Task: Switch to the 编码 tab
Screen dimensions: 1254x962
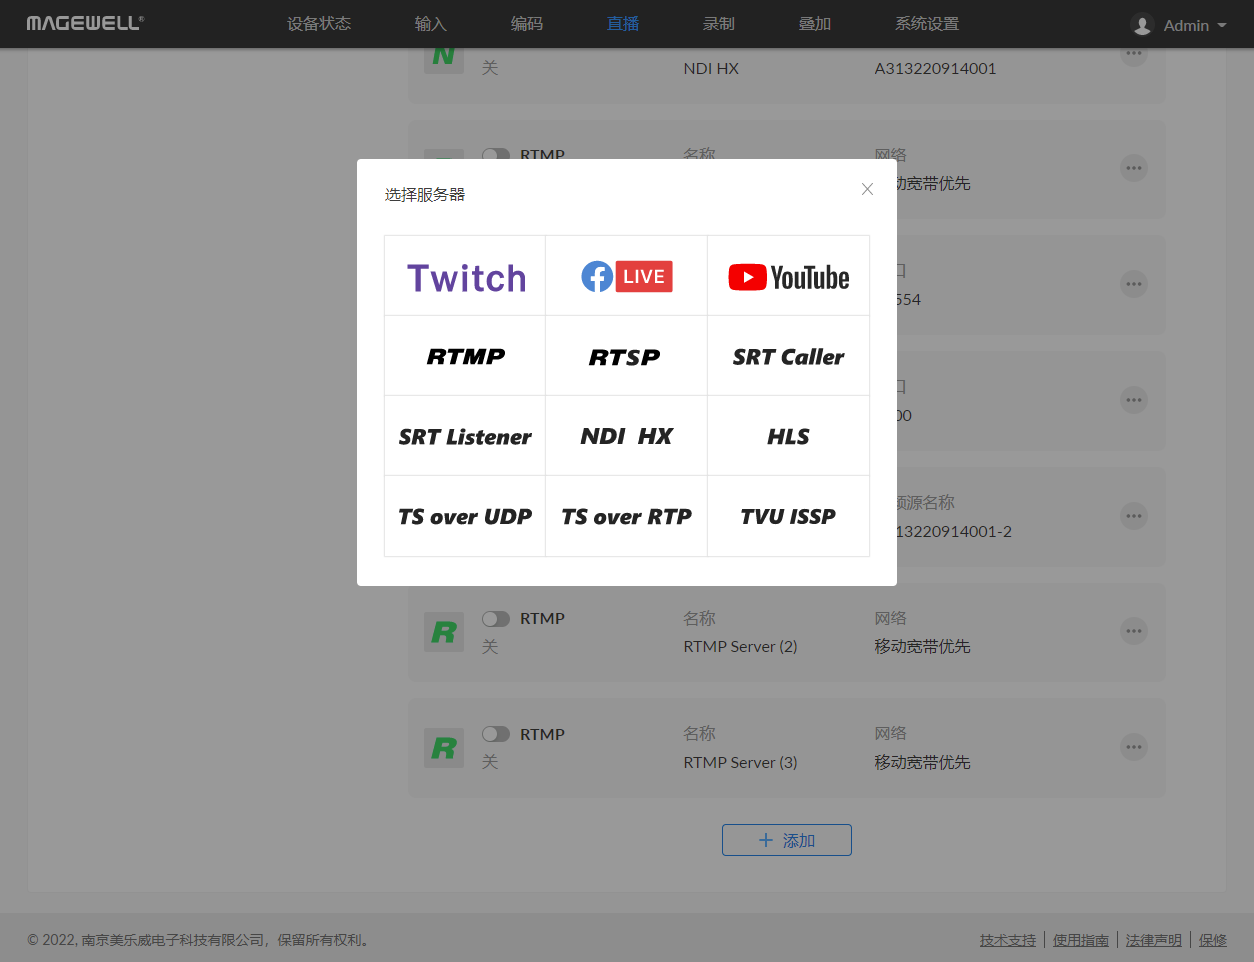Action: pyautogui.click(x=526, y=24)
